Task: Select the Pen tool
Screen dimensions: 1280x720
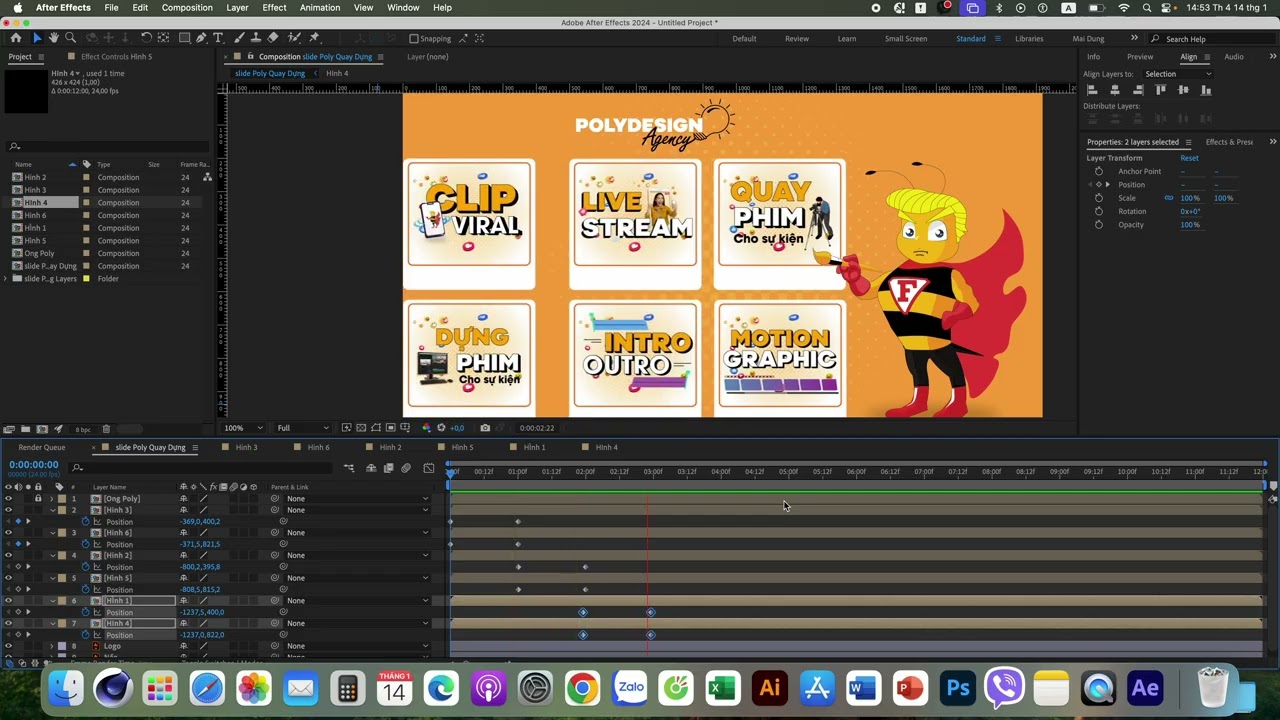Action: 201,38
